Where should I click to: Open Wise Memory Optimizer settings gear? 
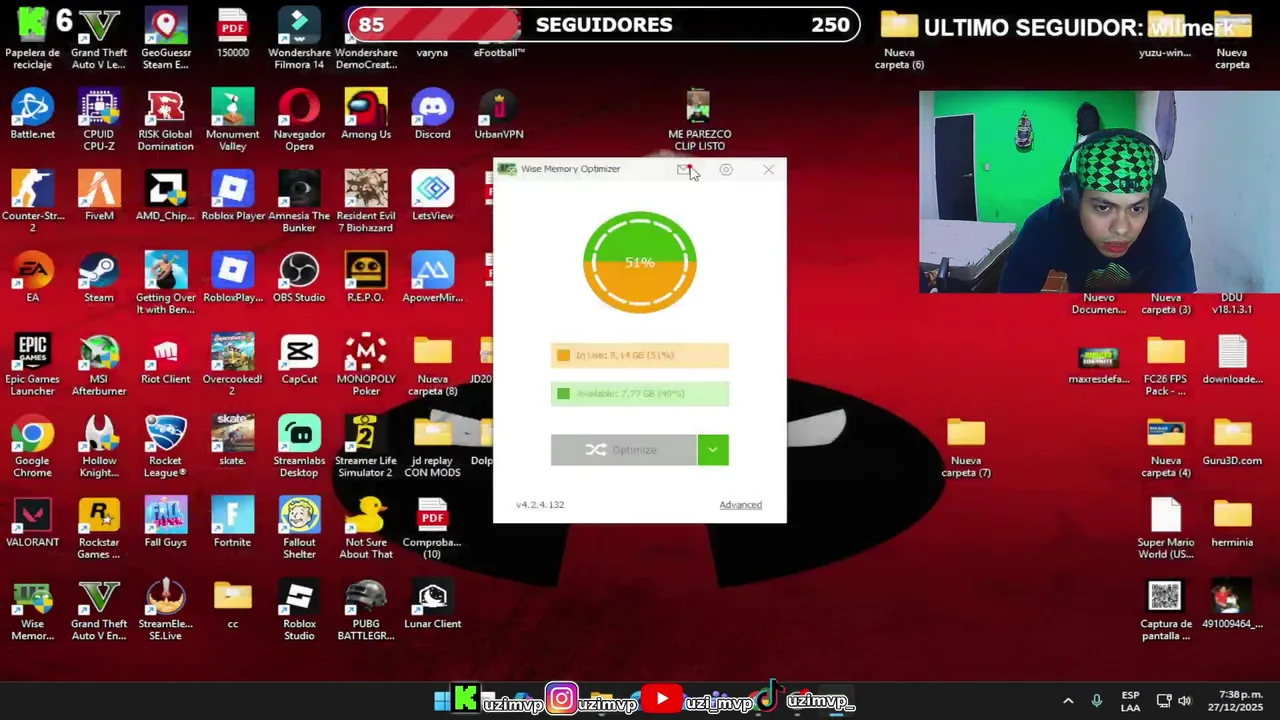[726, 170]
